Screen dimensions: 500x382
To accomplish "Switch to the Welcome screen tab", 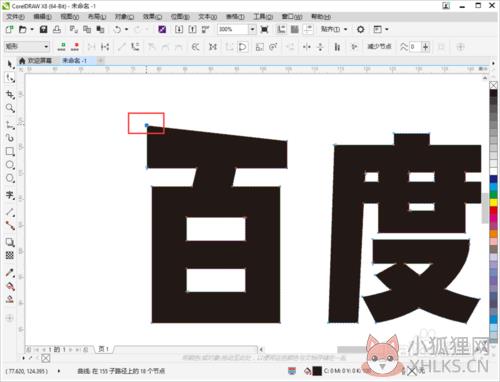I will pos(36,61).
